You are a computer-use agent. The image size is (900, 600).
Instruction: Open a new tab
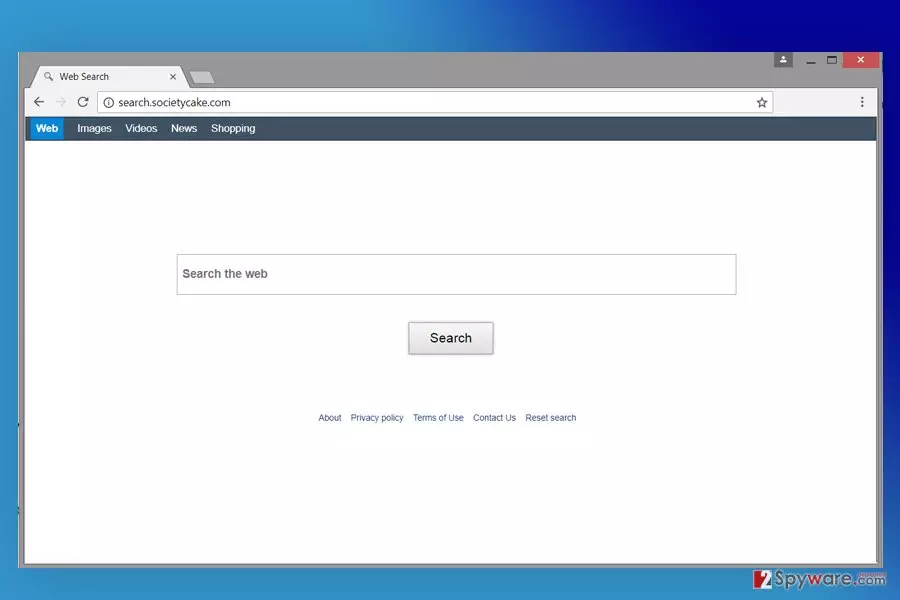201,77
